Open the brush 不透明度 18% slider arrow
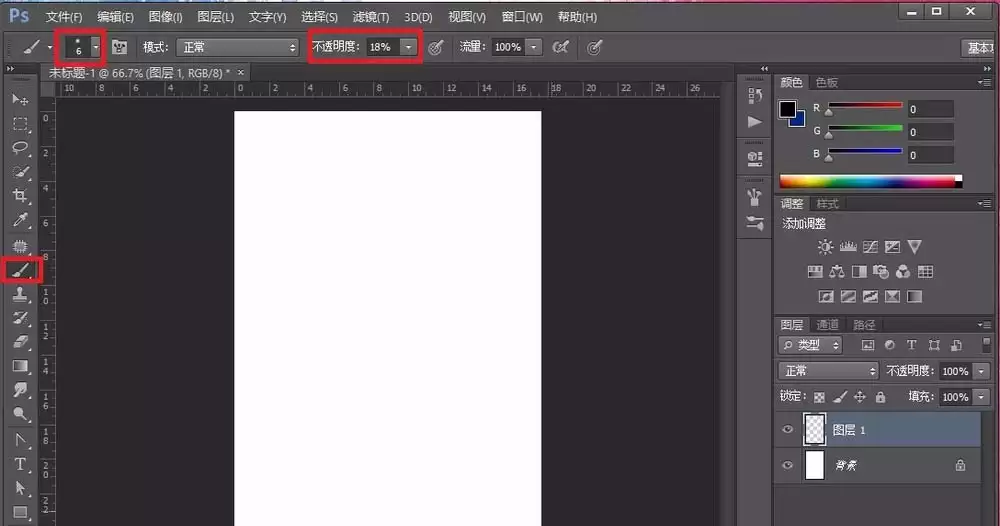1000x526 pixels. tap(408, 47)
